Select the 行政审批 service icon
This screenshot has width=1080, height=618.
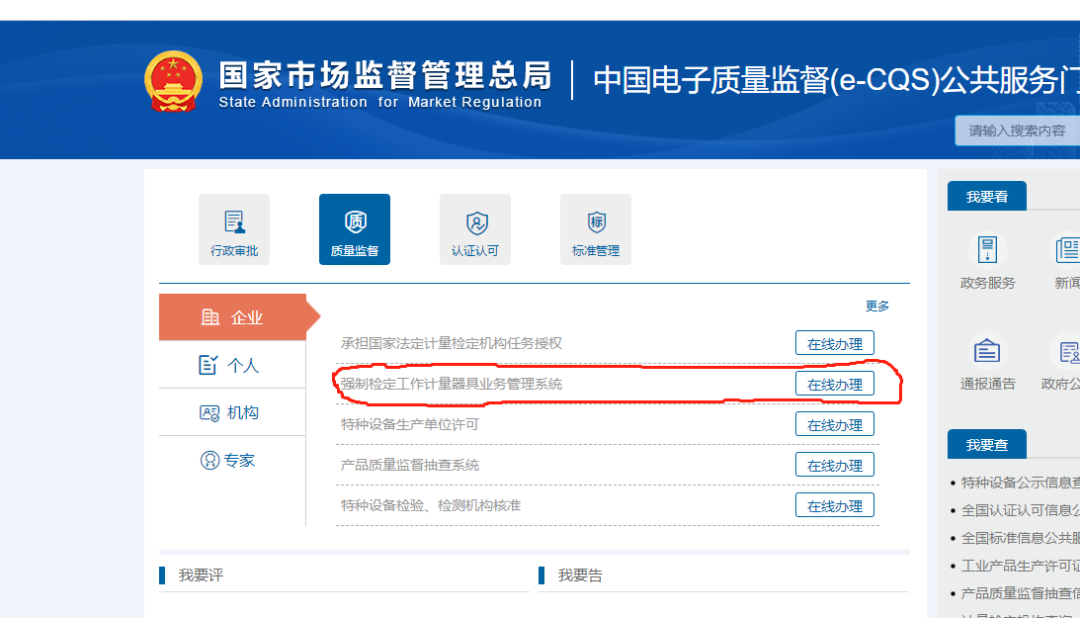[233, 229]
